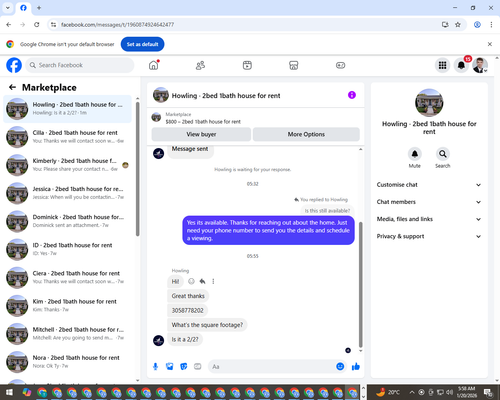Open the taskbar clock showing 5:58 AM
Screen dimensions: 500x400
tap(466, 392)
